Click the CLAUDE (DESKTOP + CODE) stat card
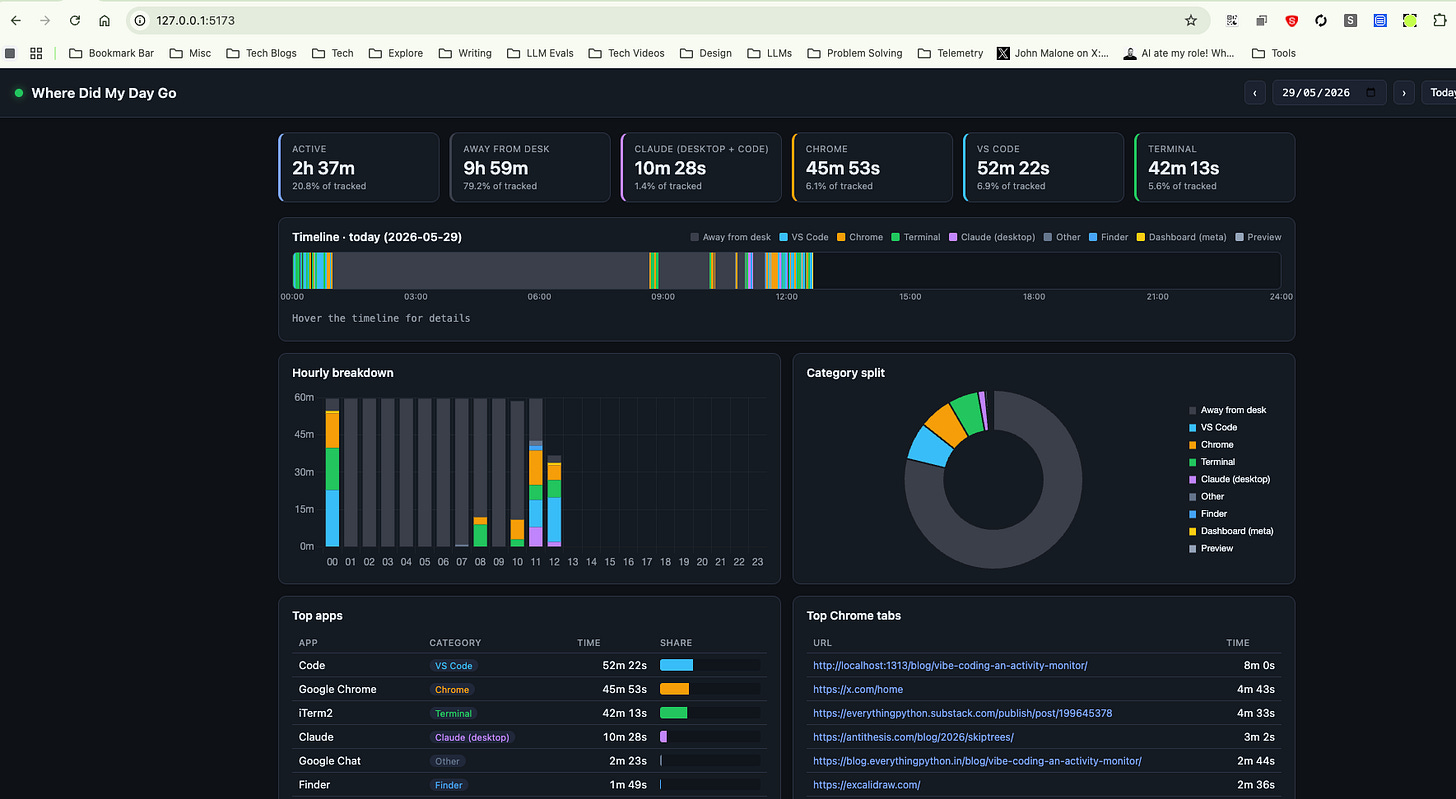 pos(701,168)
